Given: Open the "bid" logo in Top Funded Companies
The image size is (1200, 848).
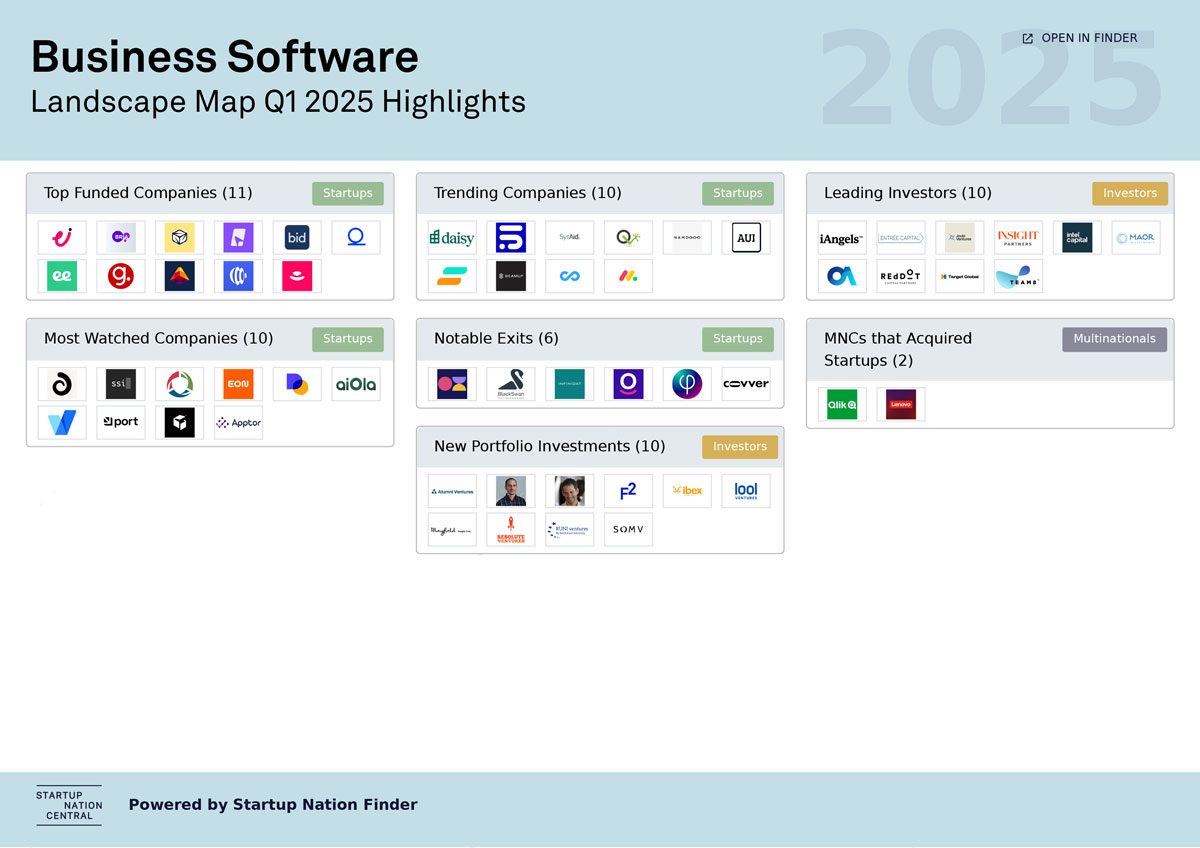Looking at the screenshot, I should 297,237.
